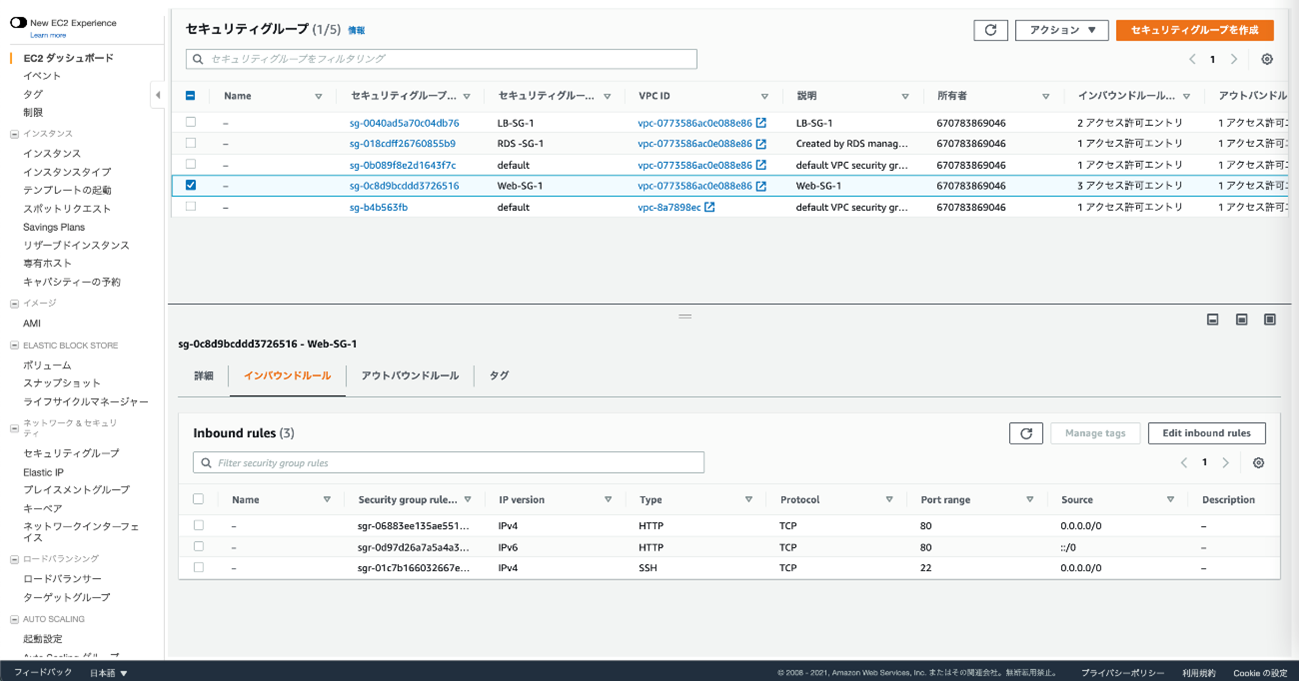Refresh the Inbound rules list
This screenshot has width=1299, height=681.
[1026, 433]
